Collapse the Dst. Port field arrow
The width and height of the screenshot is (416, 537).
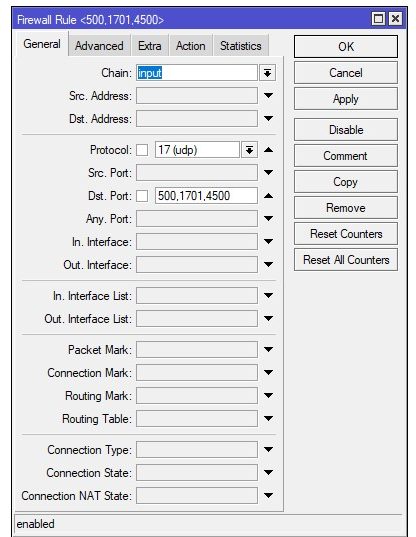coord(268,196)
